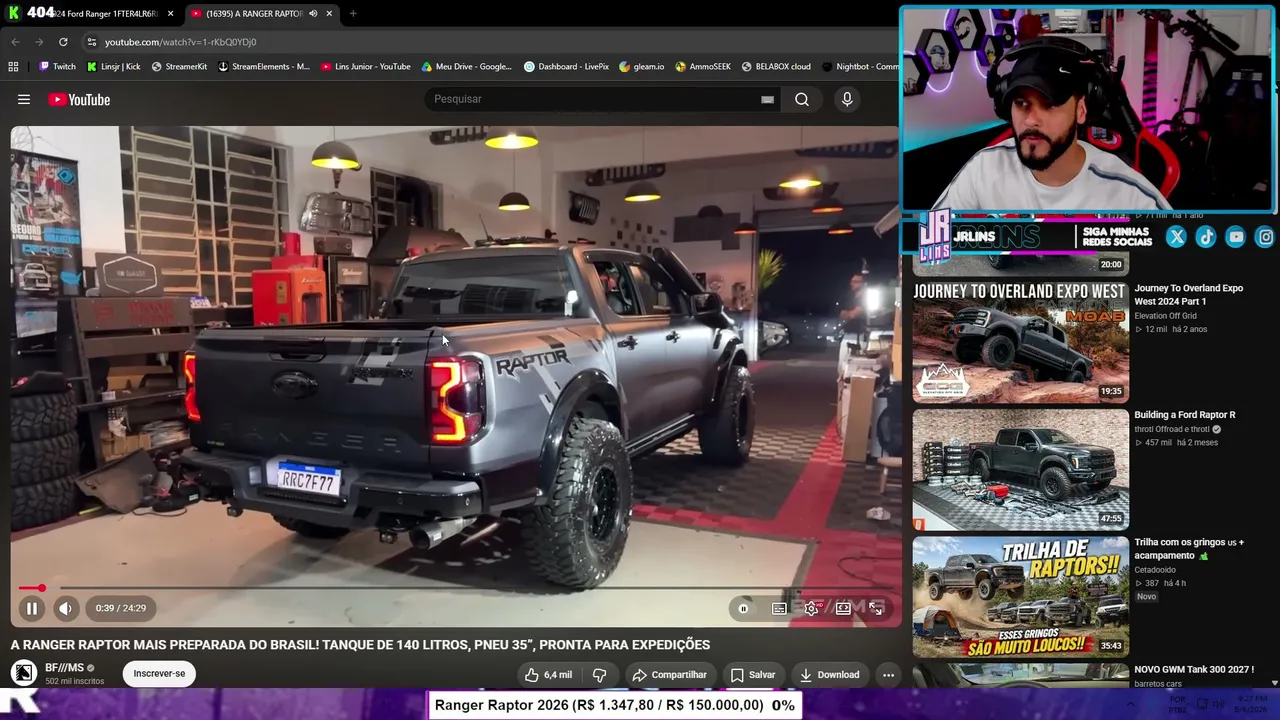Image resolution: width=1280 pixels, height=720 pixels.
Task: Open the StreamElements bookmark
Action: point(264,67)
